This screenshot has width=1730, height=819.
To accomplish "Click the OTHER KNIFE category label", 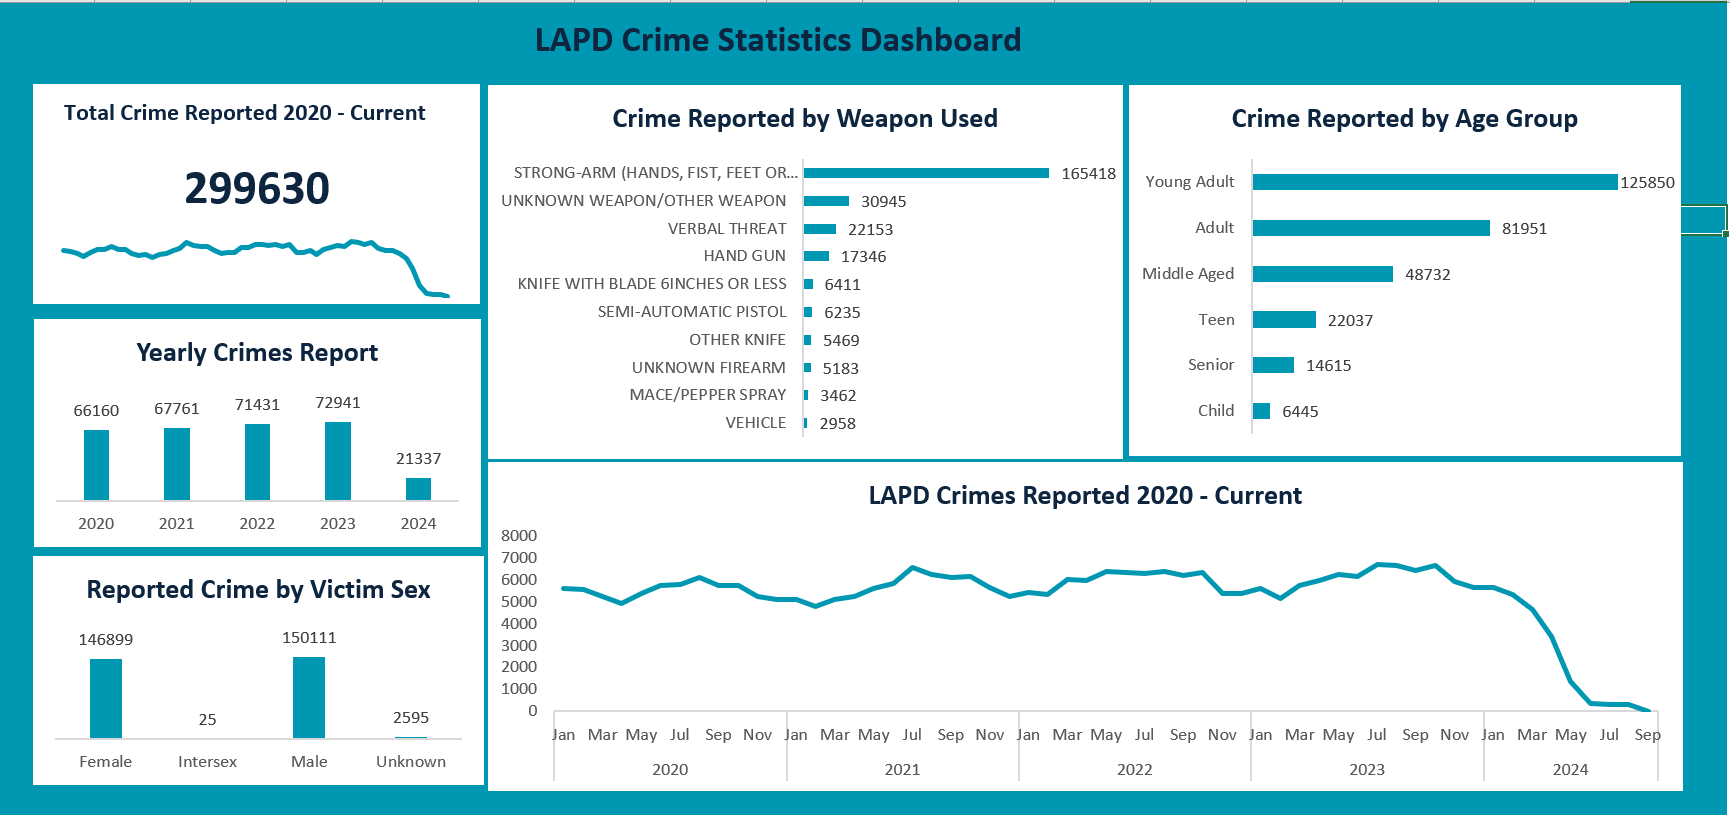I will pos(737,340).
